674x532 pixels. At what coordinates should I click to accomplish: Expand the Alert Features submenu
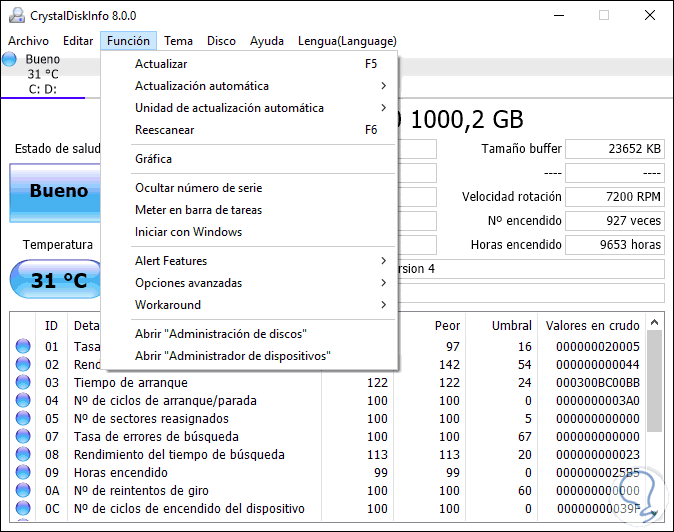pyautogui.click(x=249, y=261)
